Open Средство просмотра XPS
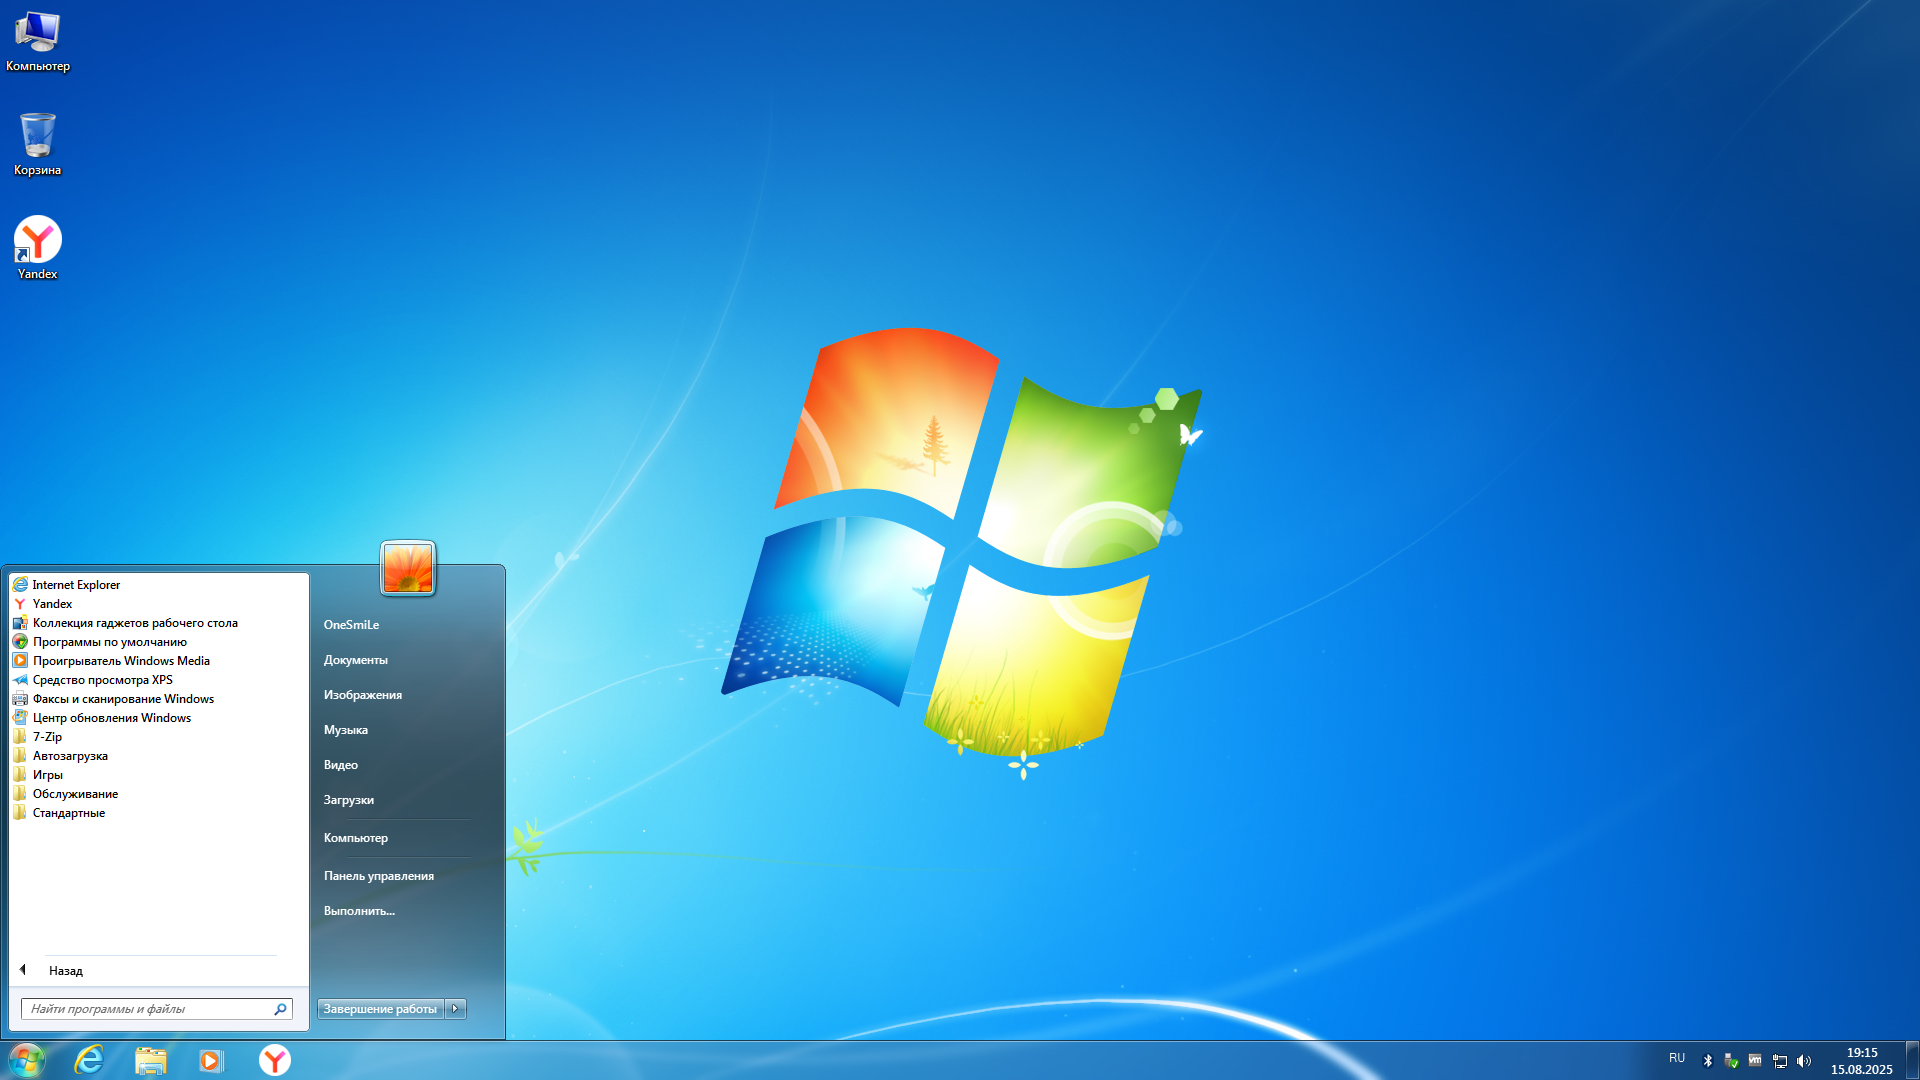Viewport: 1920px width, 1080px height. click(x=159, y=680)
